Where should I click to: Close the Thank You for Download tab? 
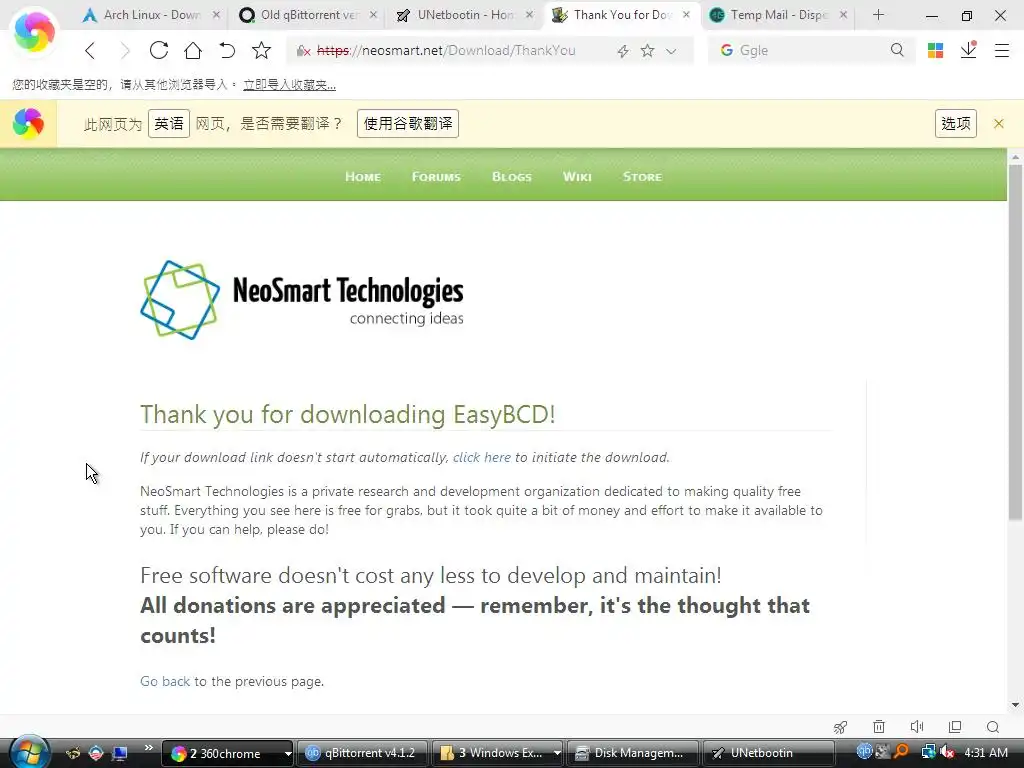[x=686, y=14]
